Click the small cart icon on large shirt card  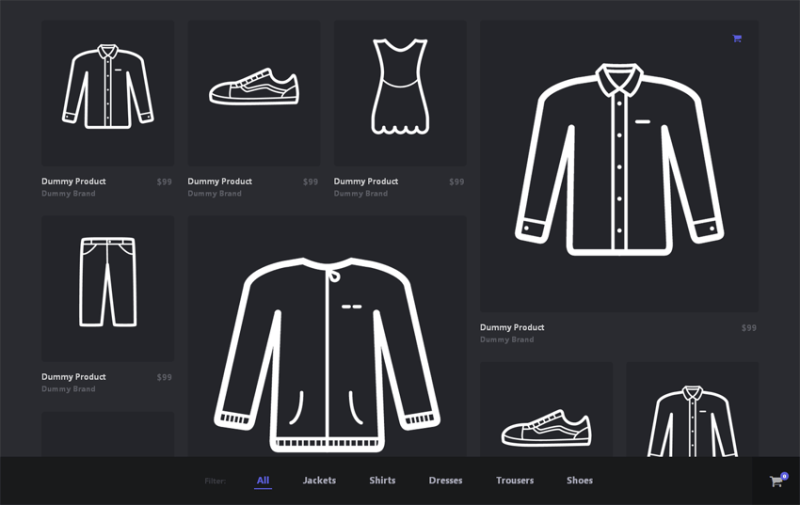(737, 39)
